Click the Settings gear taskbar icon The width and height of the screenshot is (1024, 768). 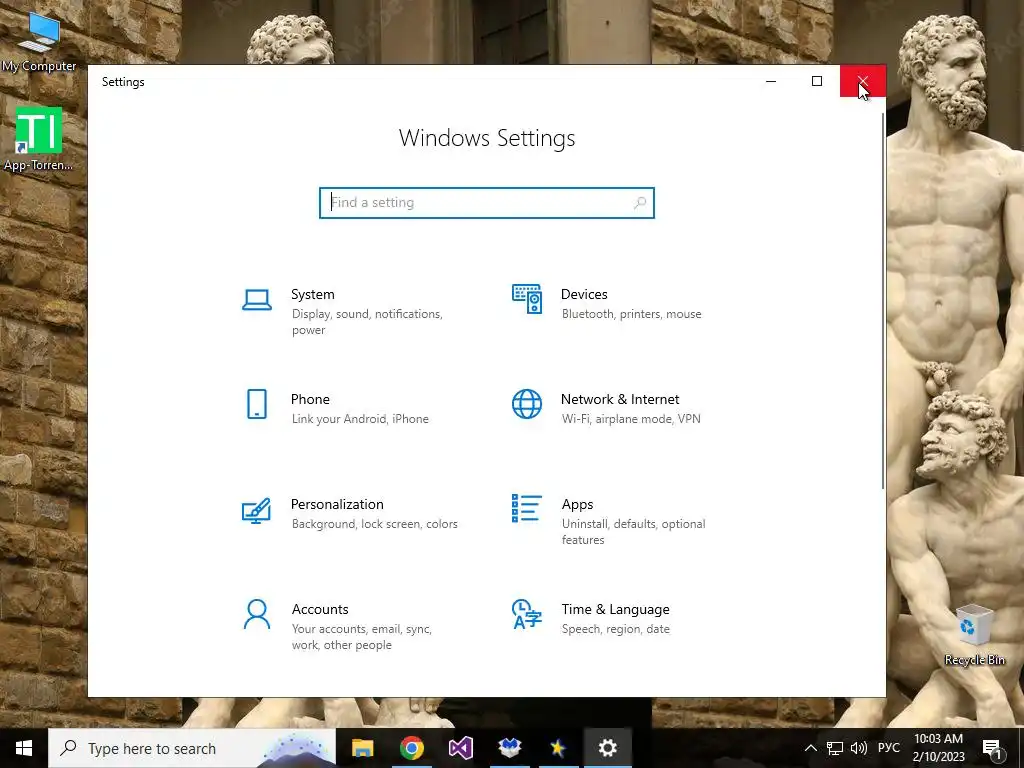[x=607, y=748]
